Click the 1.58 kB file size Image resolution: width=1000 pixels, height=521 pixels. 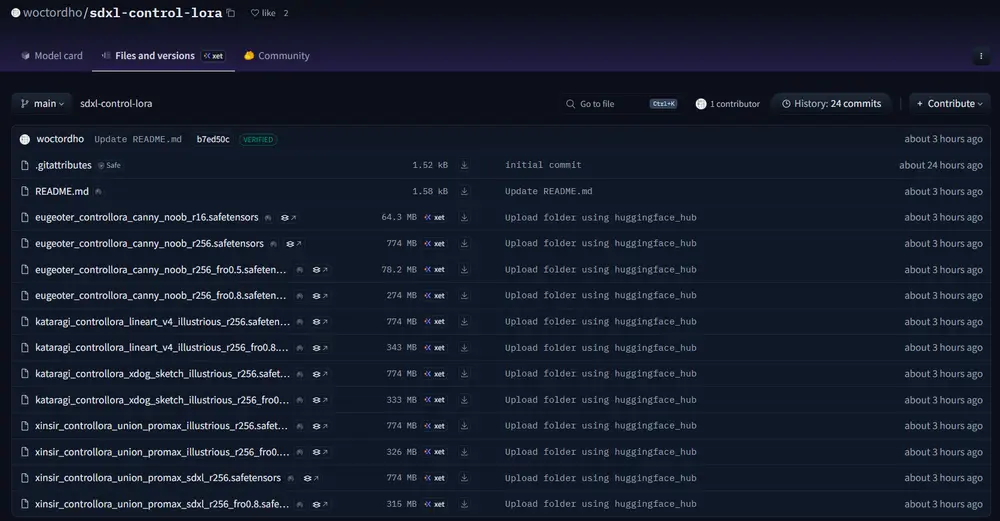tap(430, 191)
